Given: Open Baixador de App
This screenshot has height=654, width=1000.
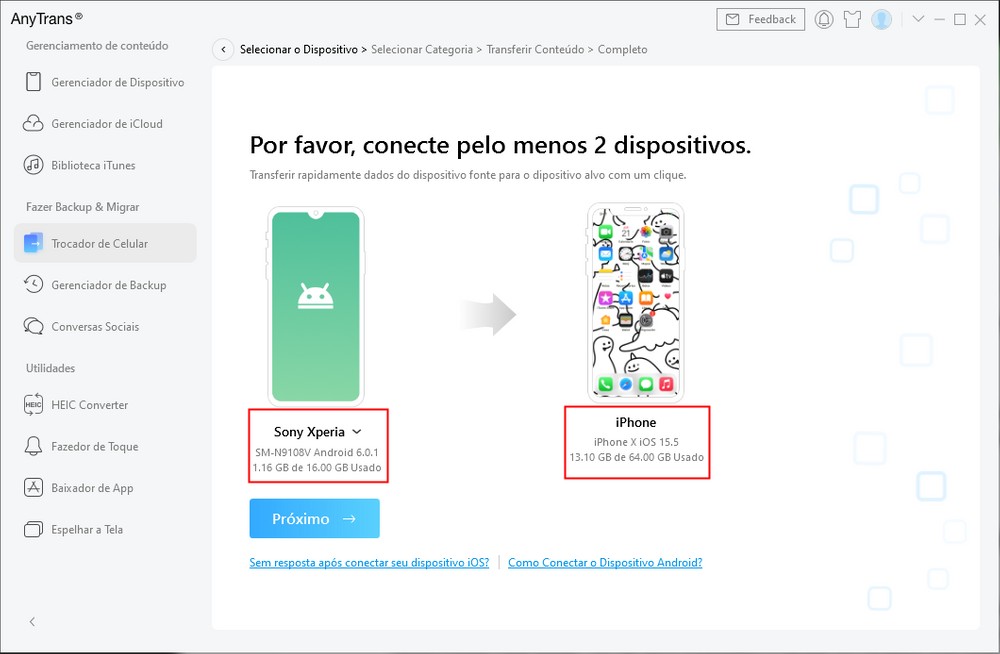Looking at the screenshot, I should coord(92,488).
